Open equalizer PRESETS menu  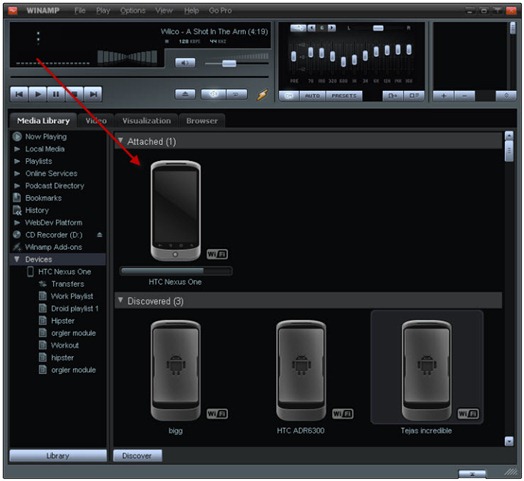pos(344,96)
